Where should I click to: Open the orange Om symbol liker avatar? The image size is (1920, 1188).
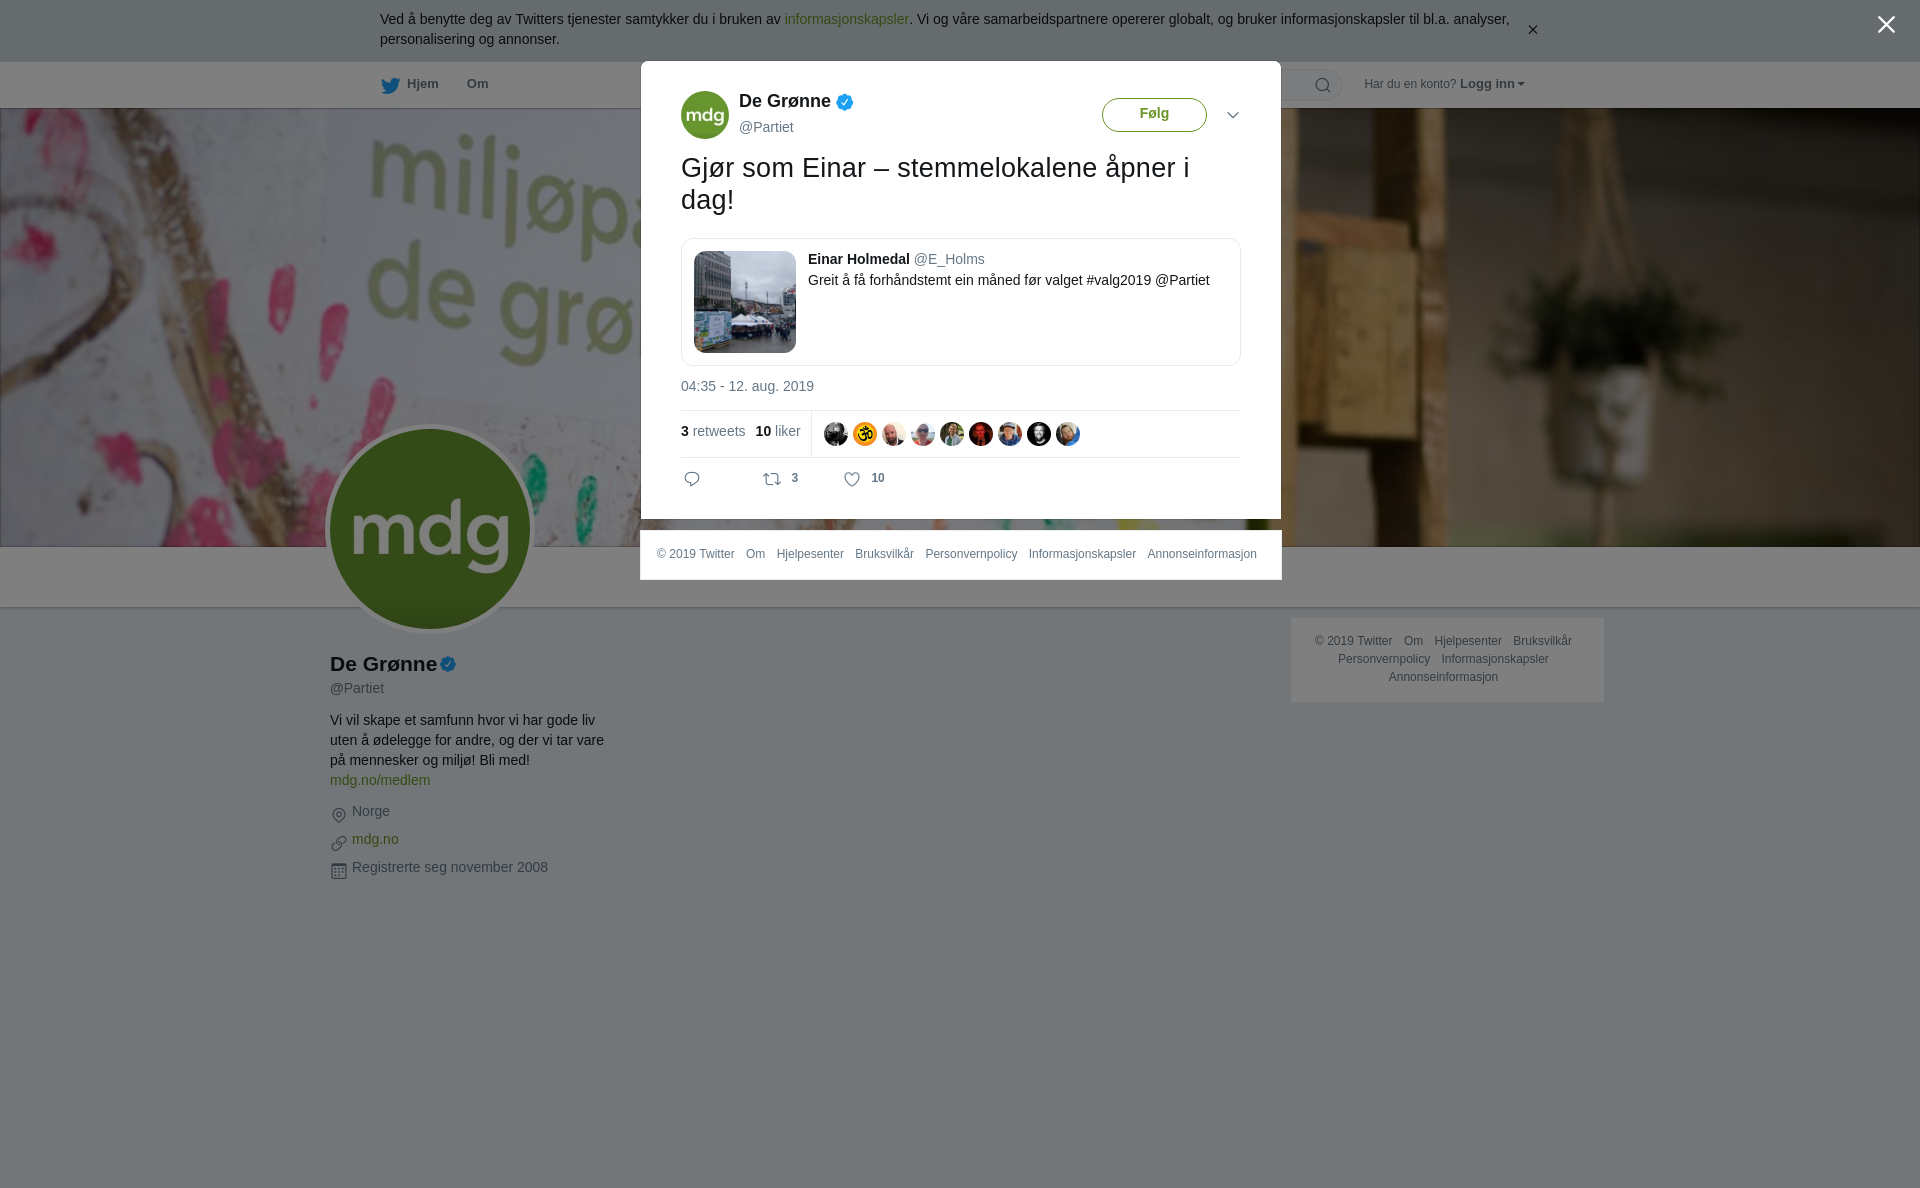[x=865, y=434]
